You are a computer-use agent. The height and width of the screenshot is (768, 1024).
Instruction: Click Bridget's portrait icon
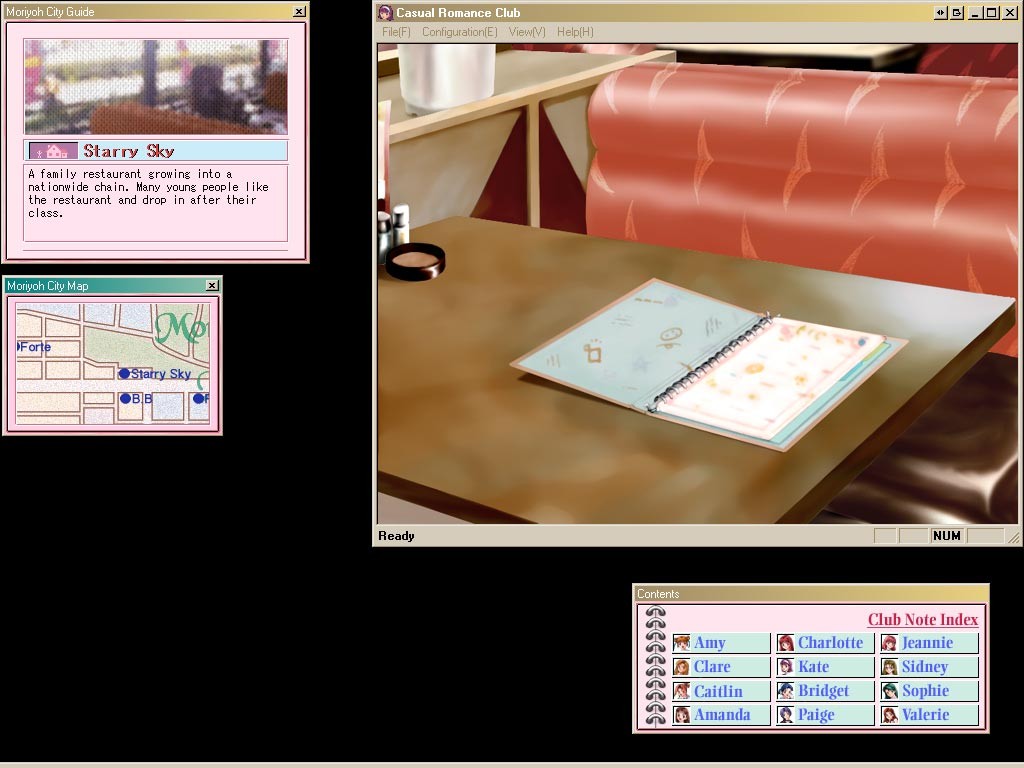786,691
